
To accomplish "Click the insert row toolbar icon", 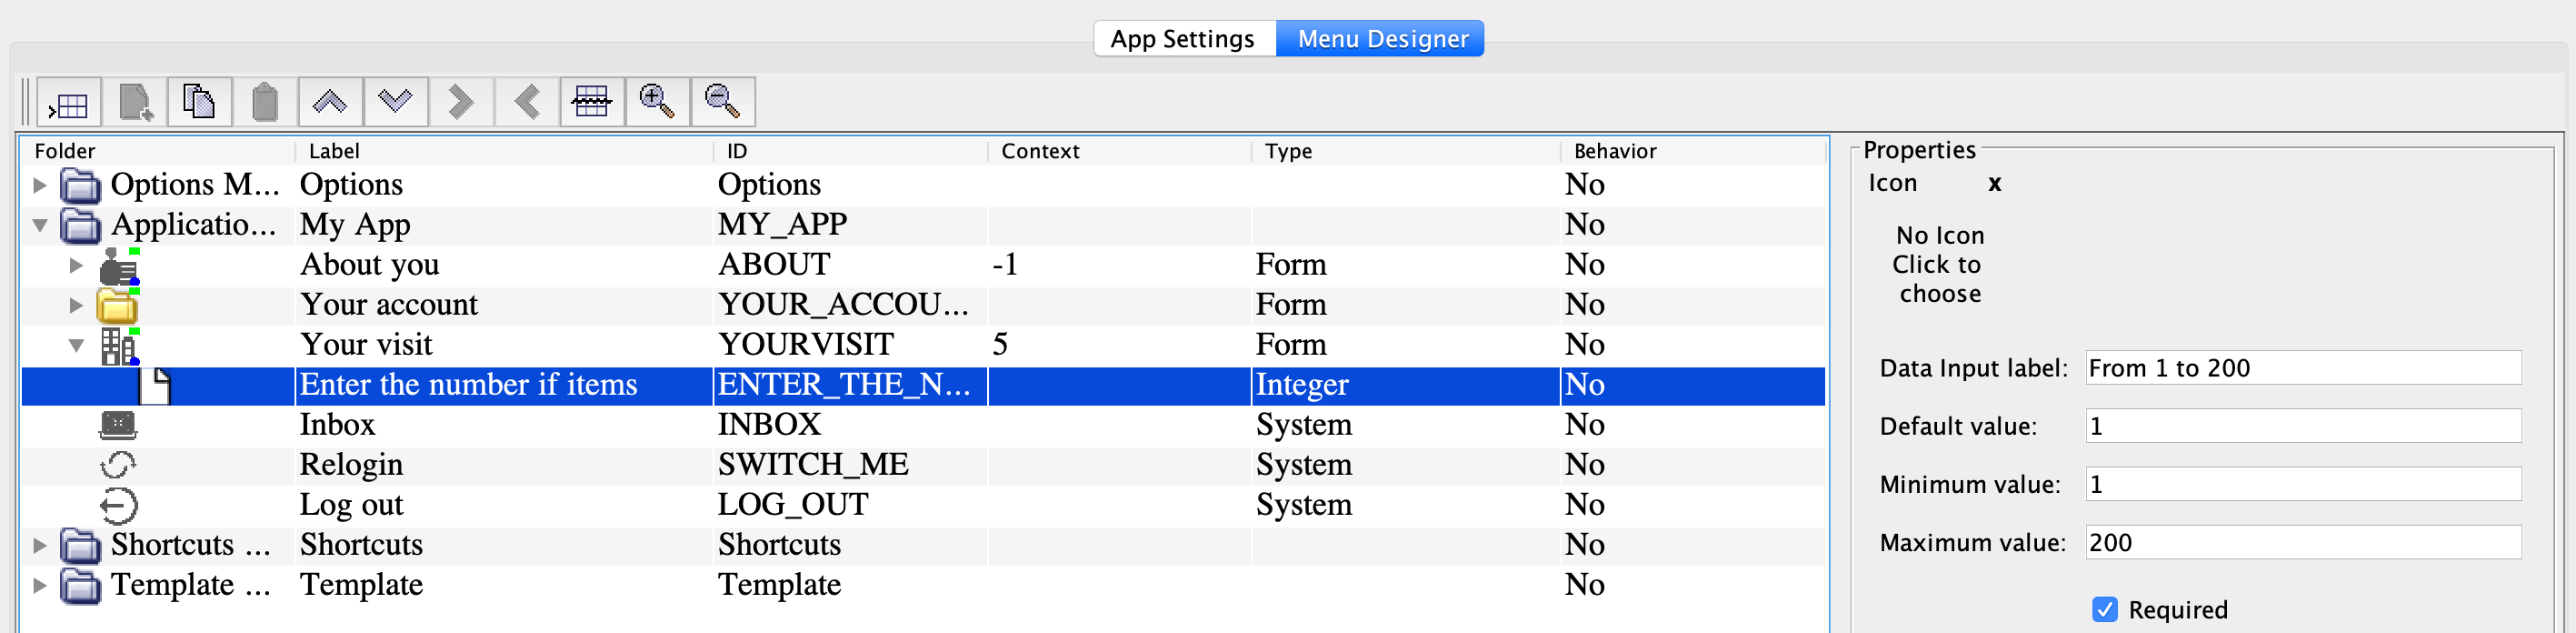I will pos(69,102).
